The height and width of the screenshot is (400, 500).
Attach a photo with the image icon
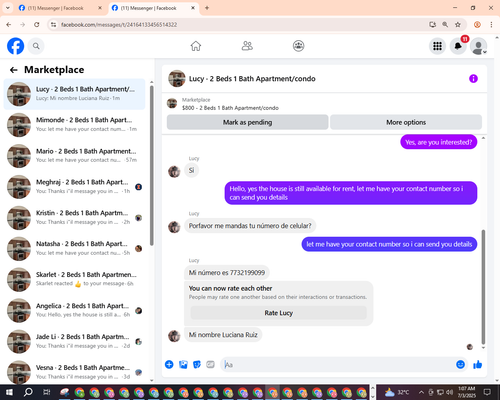(x=183, y=364)
